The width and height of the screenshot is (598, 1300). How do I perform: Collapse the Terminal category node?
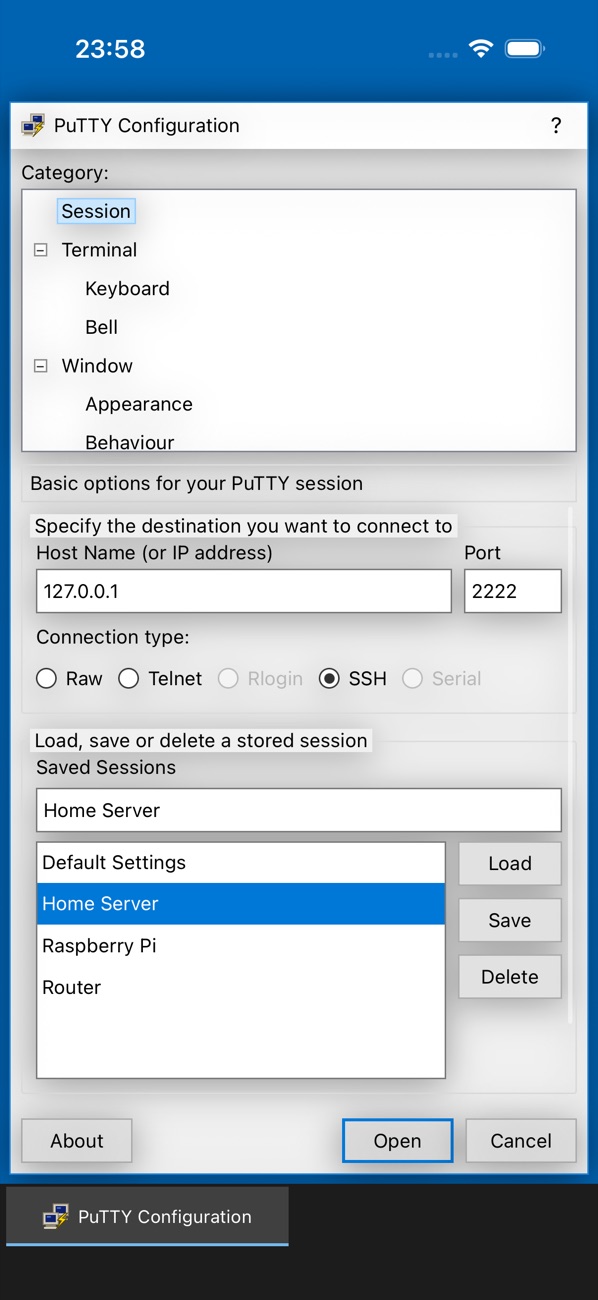tap(41, 250)
